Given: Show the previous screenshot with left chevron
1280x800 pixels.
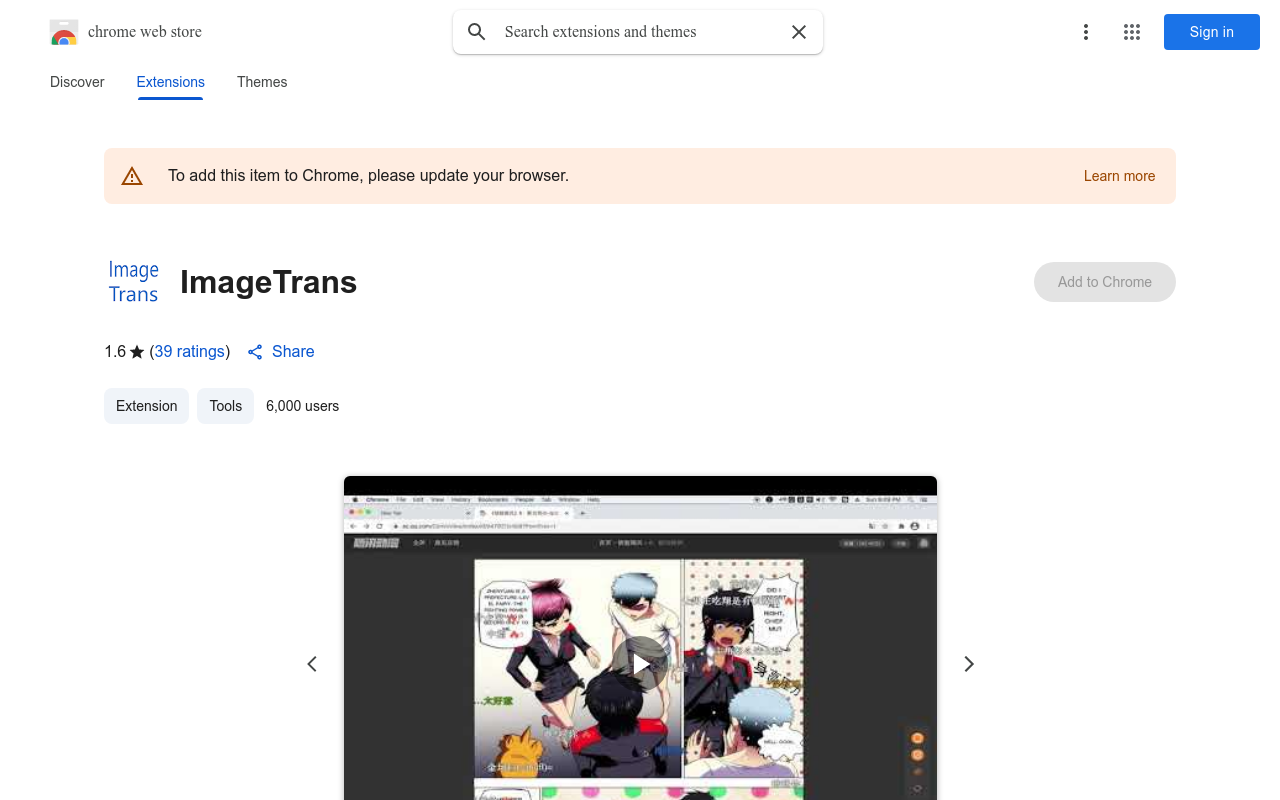Looking at the screenshot, I should click(312, 664).
